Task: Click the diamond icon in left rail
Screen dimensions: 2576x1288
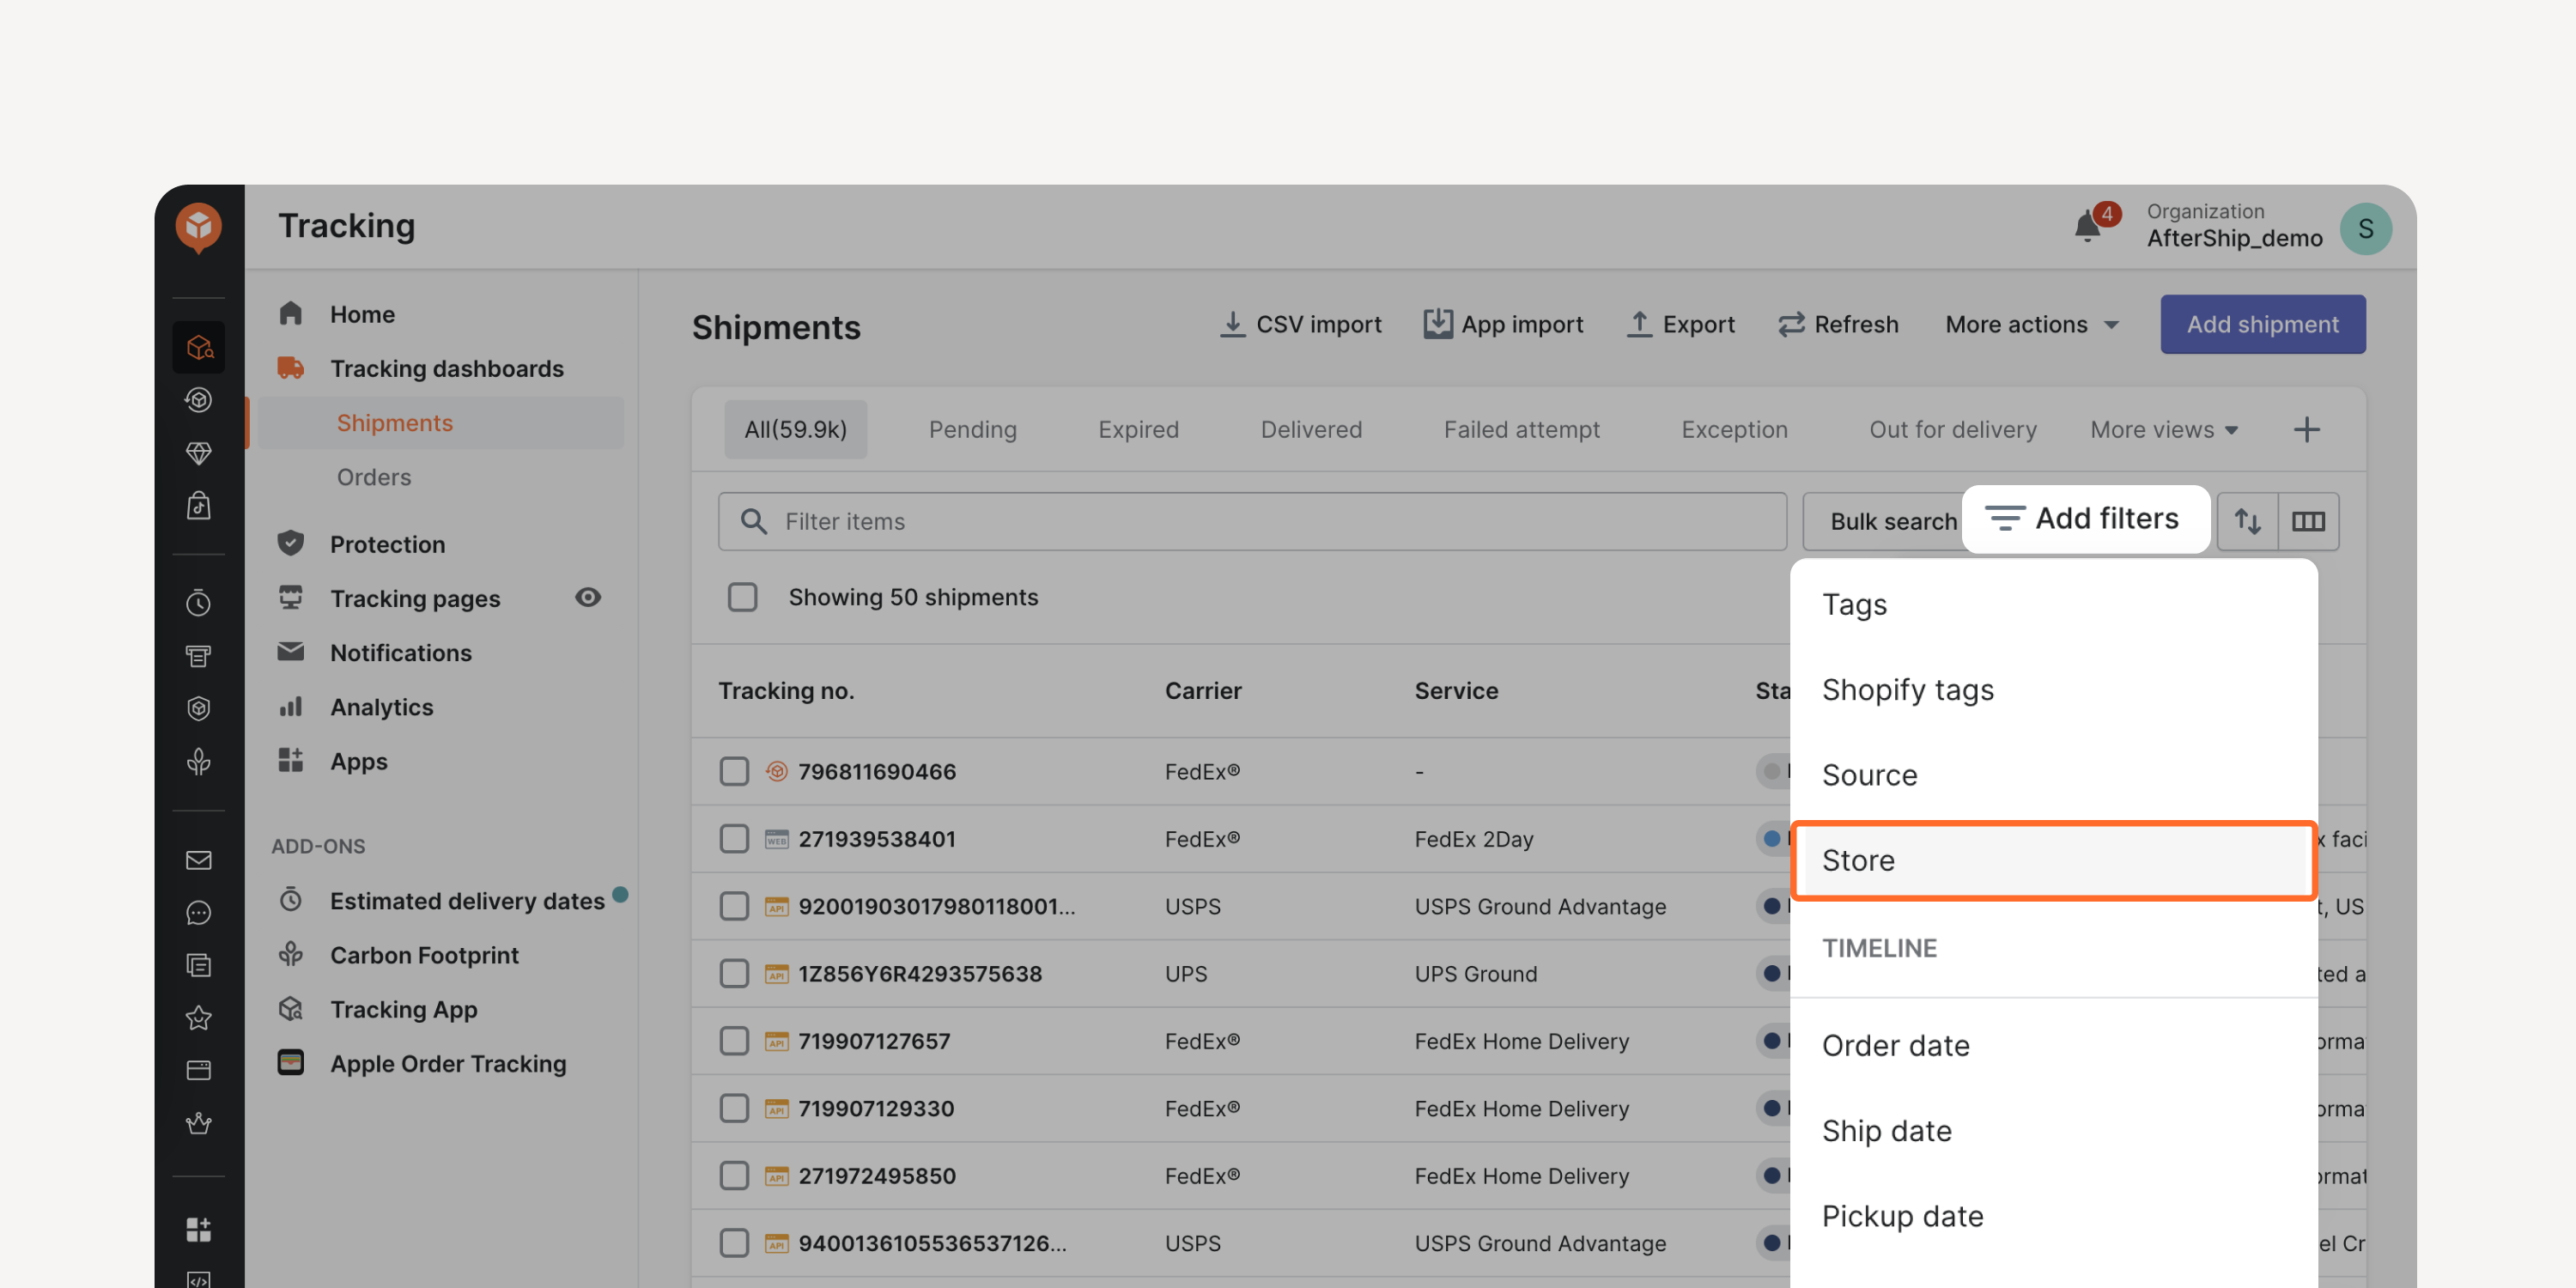Action: coord(198,453)
